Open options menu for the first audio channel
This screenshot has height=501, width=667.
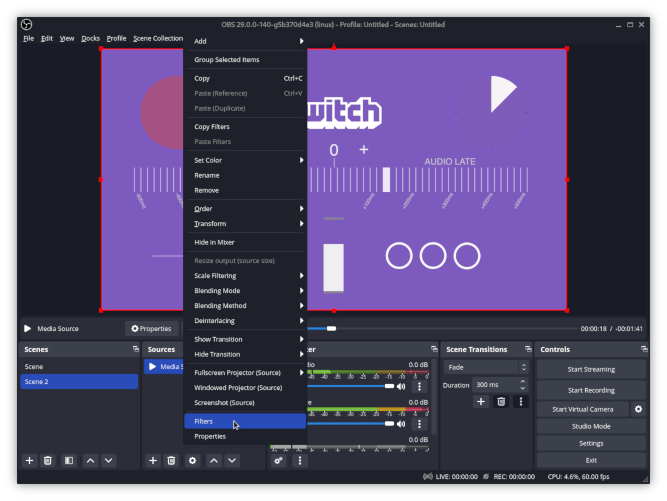coord(419,387)
